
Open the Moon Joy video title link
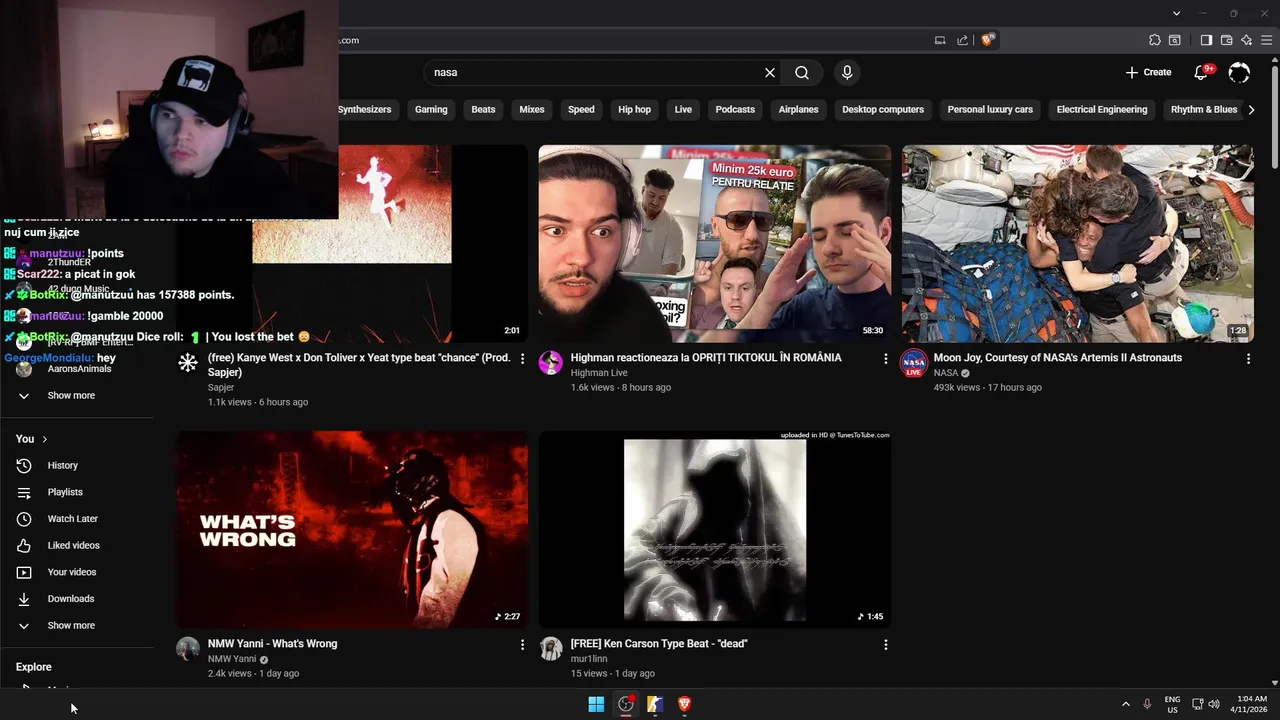point(1057,357)
